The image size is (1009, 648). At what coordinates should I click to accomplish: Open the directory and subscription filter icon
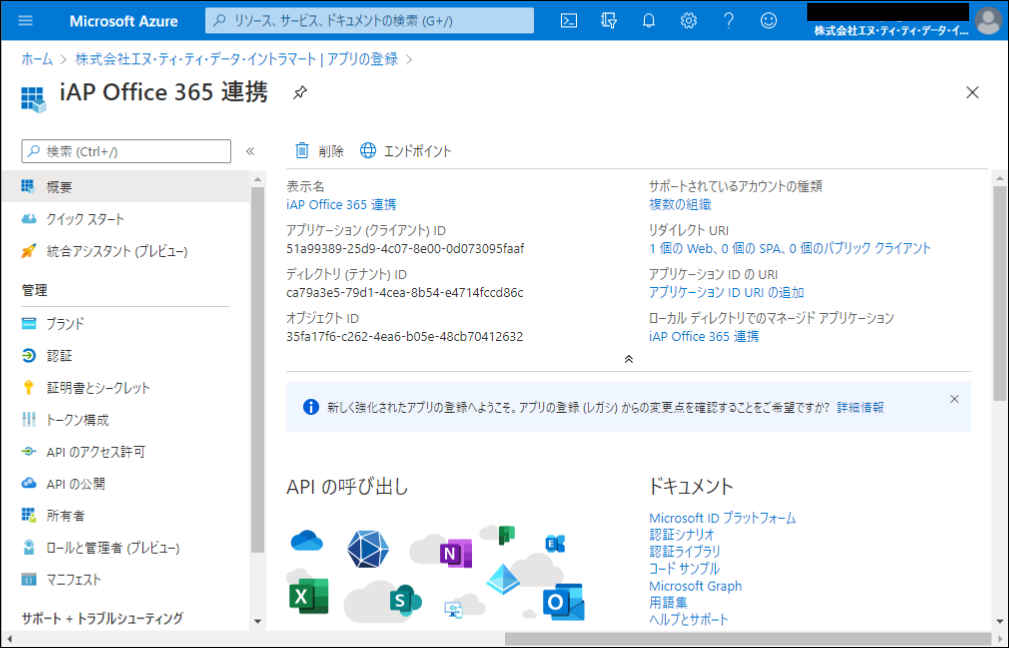(609, 21)
